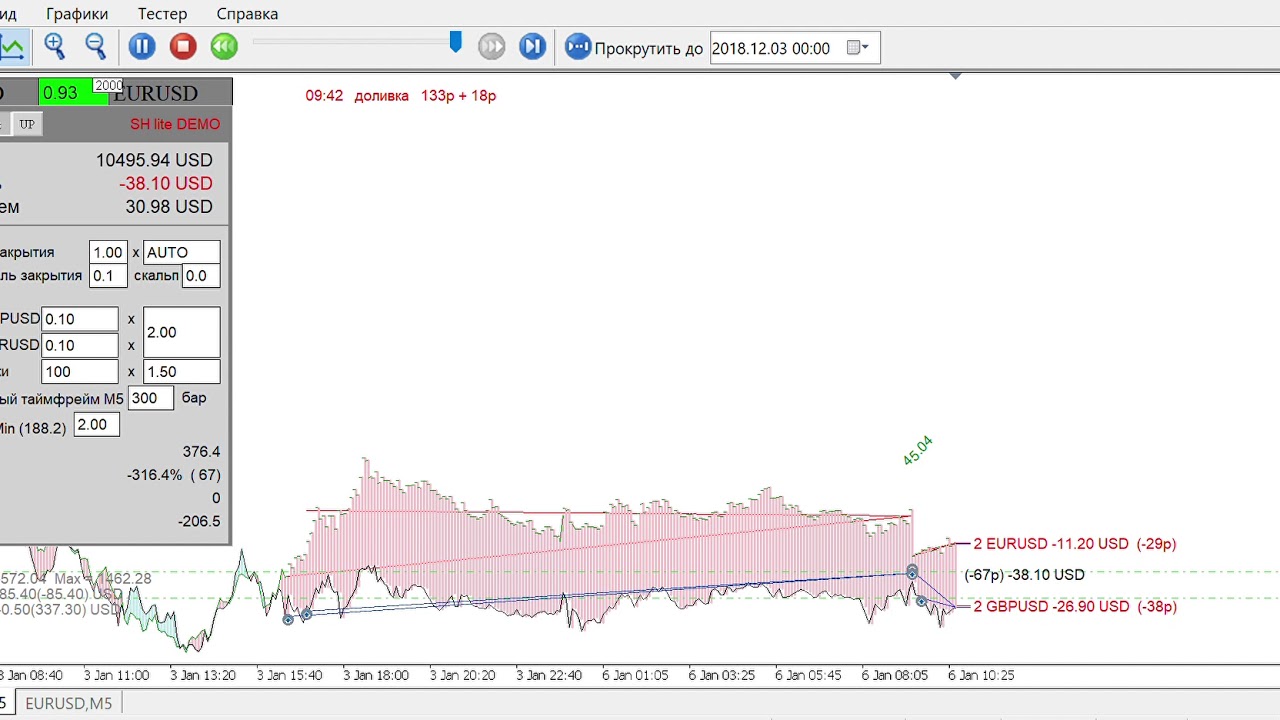Click the field showing 100
Image resolution: width=1280 pixels, height=720 pixels.
(x=80, y=371)
